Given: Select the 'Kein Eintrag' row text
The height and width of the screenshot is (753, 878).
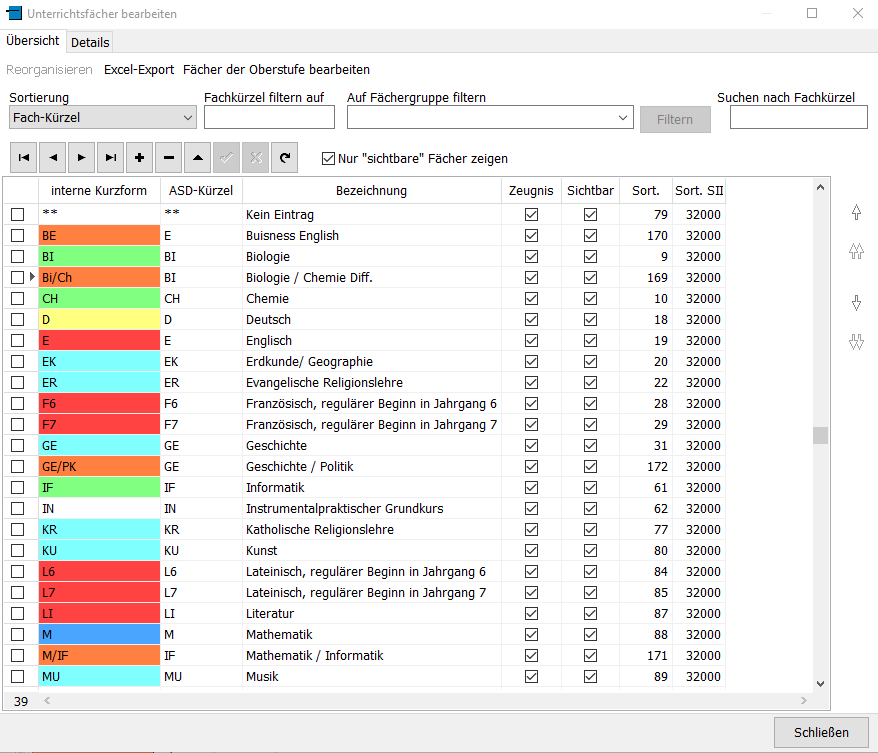Looking at the screenshot, I should [x=280, y=214].
